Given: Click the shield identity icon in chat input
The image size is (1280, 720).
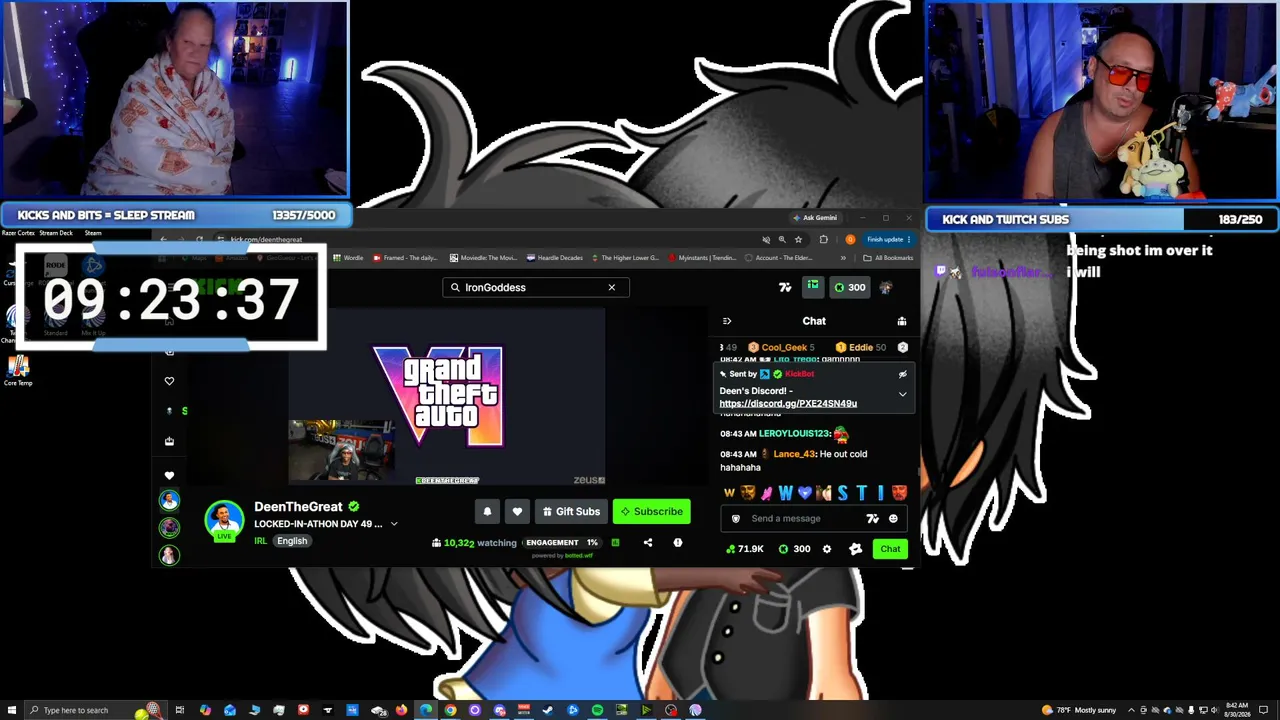Looking at the screenshot, I should click(x=736, y=518).
